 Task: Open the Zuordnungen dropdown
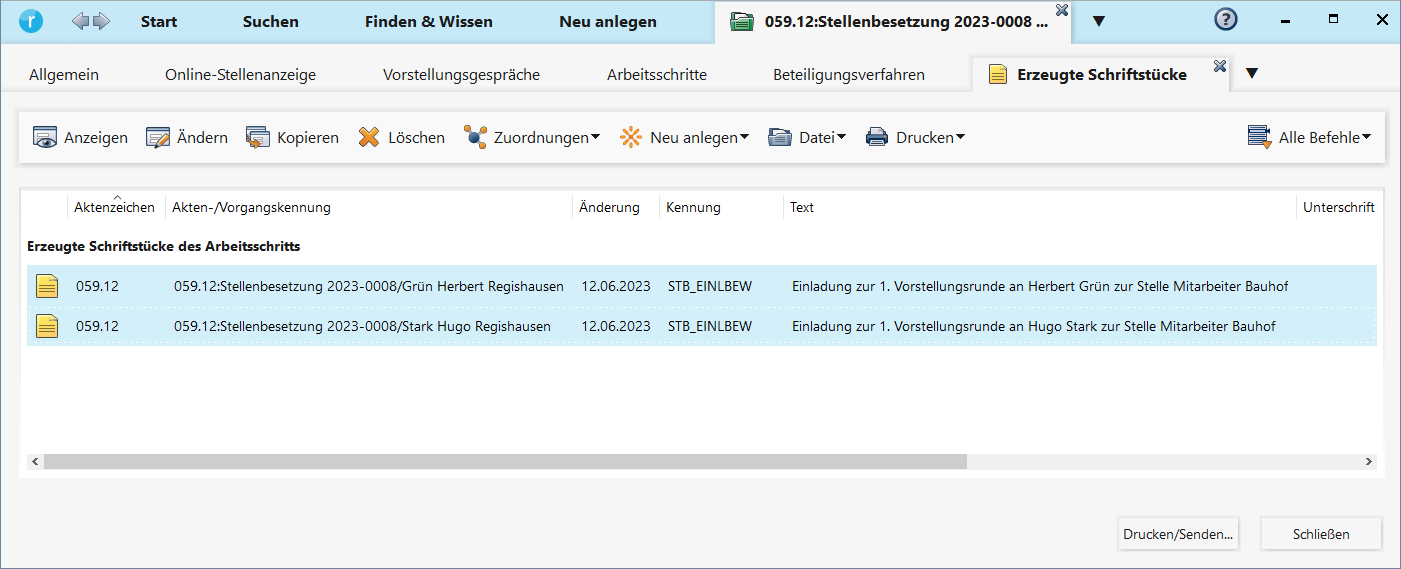pos(532,138)
